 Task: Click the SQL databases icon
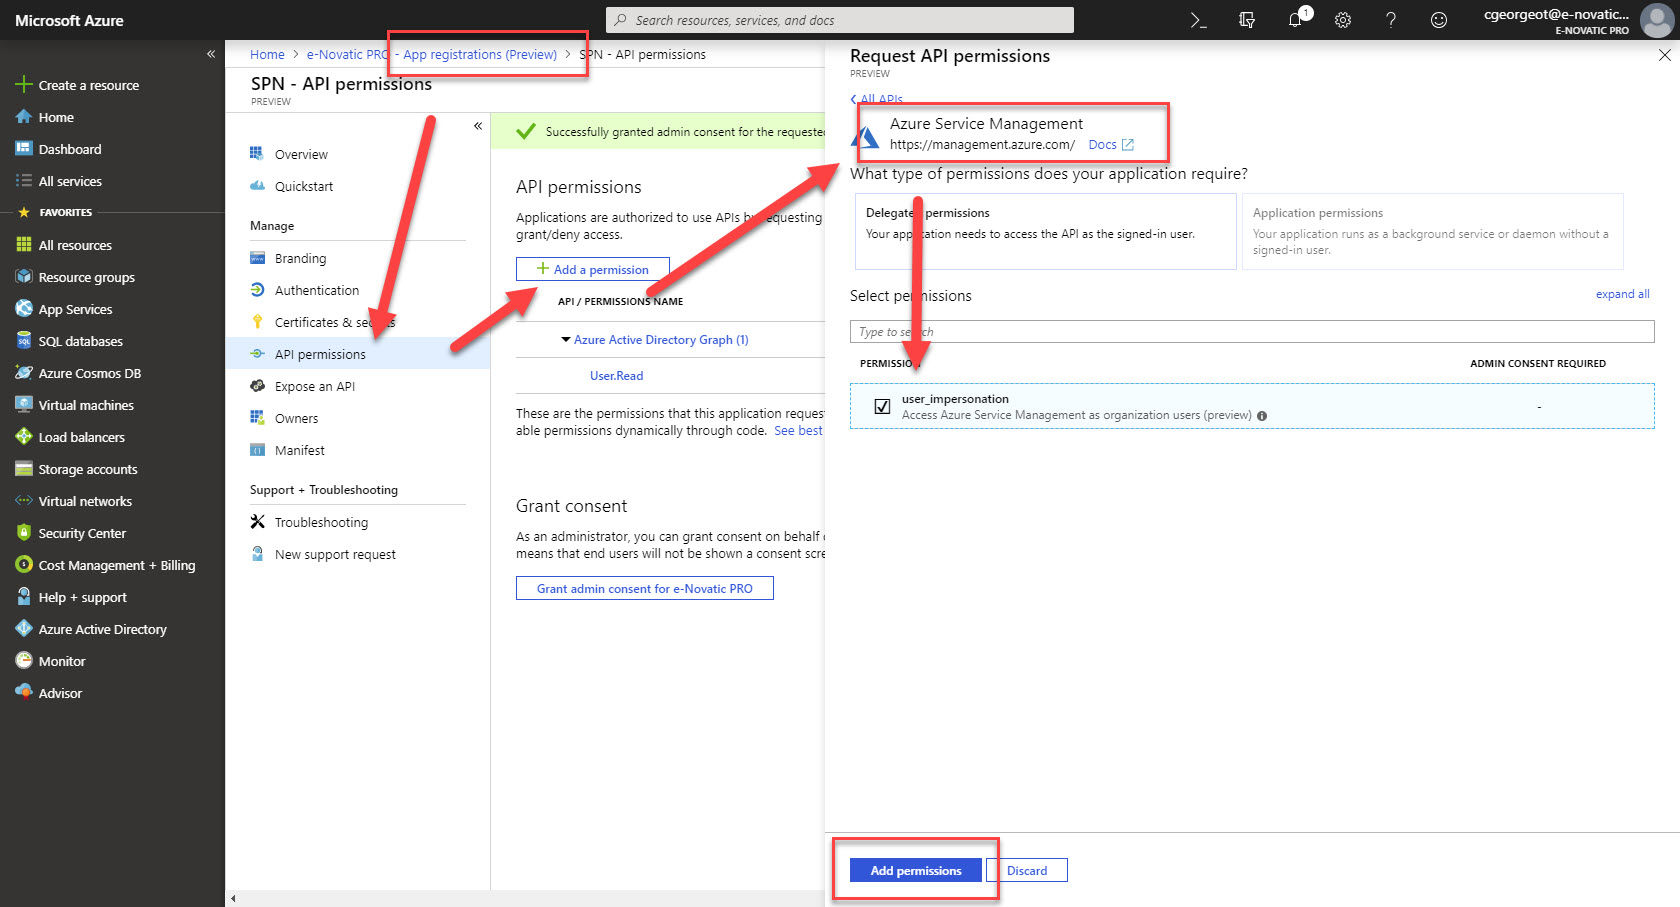pos(24,341)
